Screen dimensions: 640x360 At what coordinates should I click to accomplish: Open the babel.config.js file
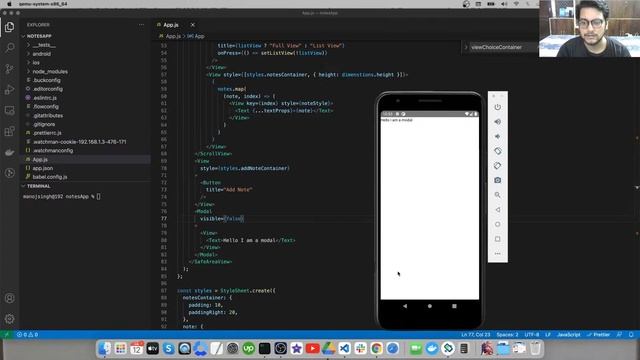(x=50, y=177)
